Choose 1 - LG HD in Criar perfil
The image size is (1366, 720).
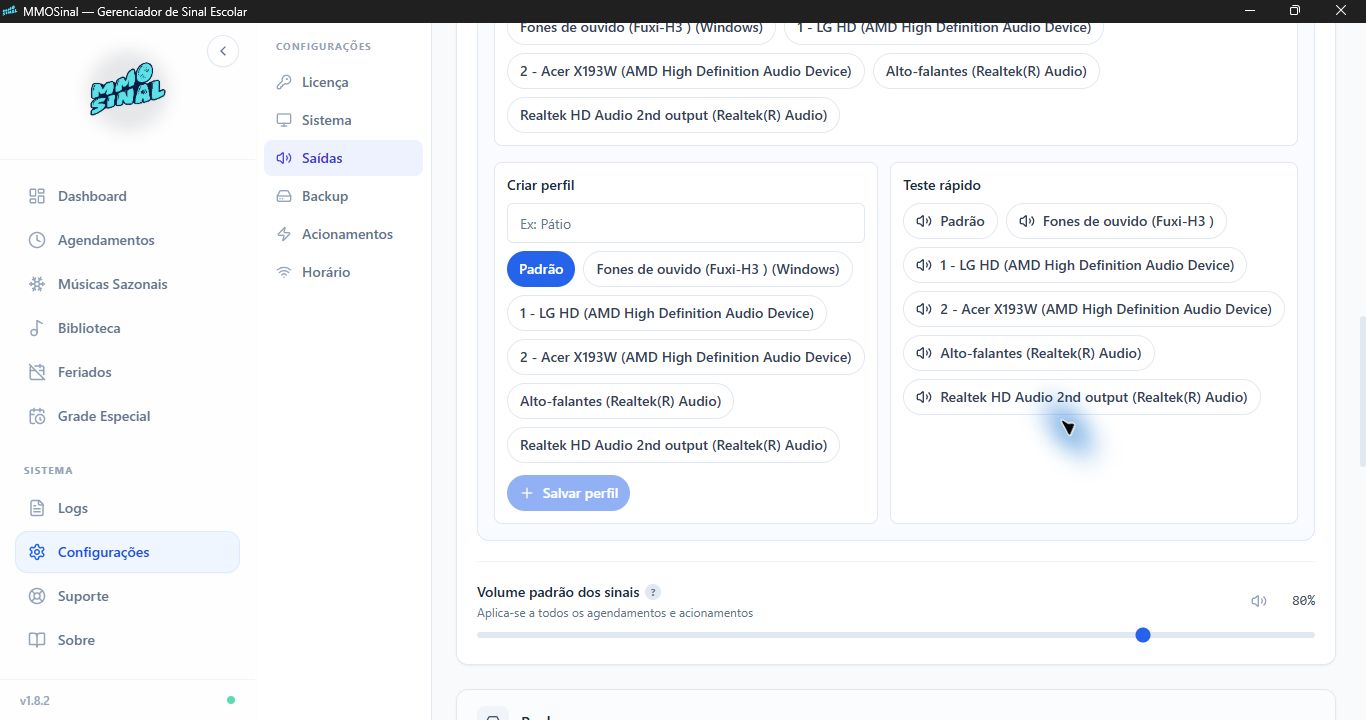point(667,313)
